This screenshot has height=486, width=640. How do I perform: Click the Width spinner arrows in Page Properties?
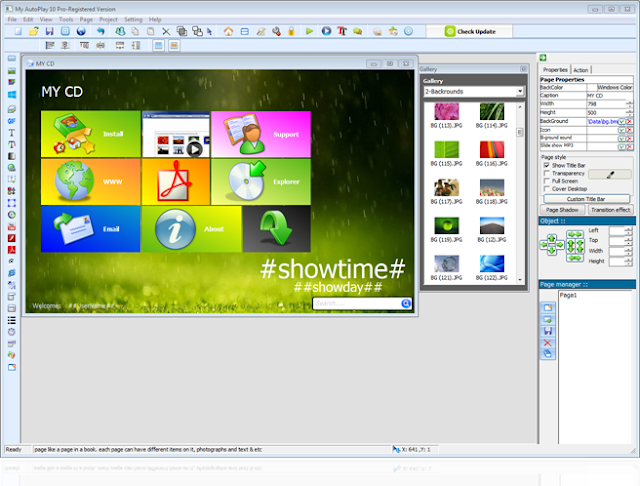629,104
